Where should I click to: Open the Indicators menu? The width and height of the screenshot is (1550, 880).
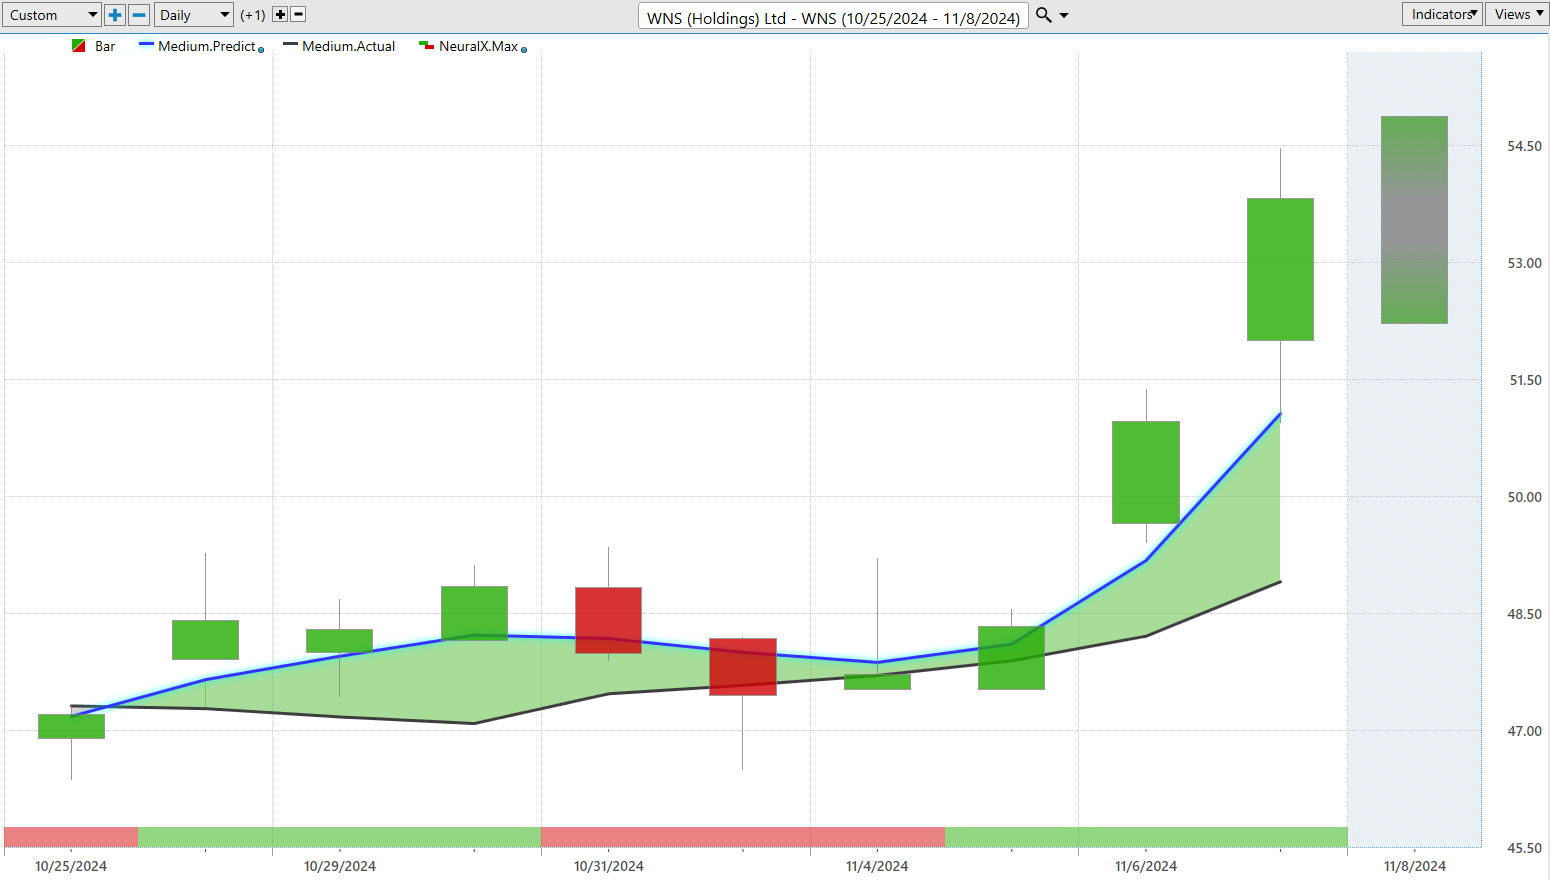(x=1442, y=14)
